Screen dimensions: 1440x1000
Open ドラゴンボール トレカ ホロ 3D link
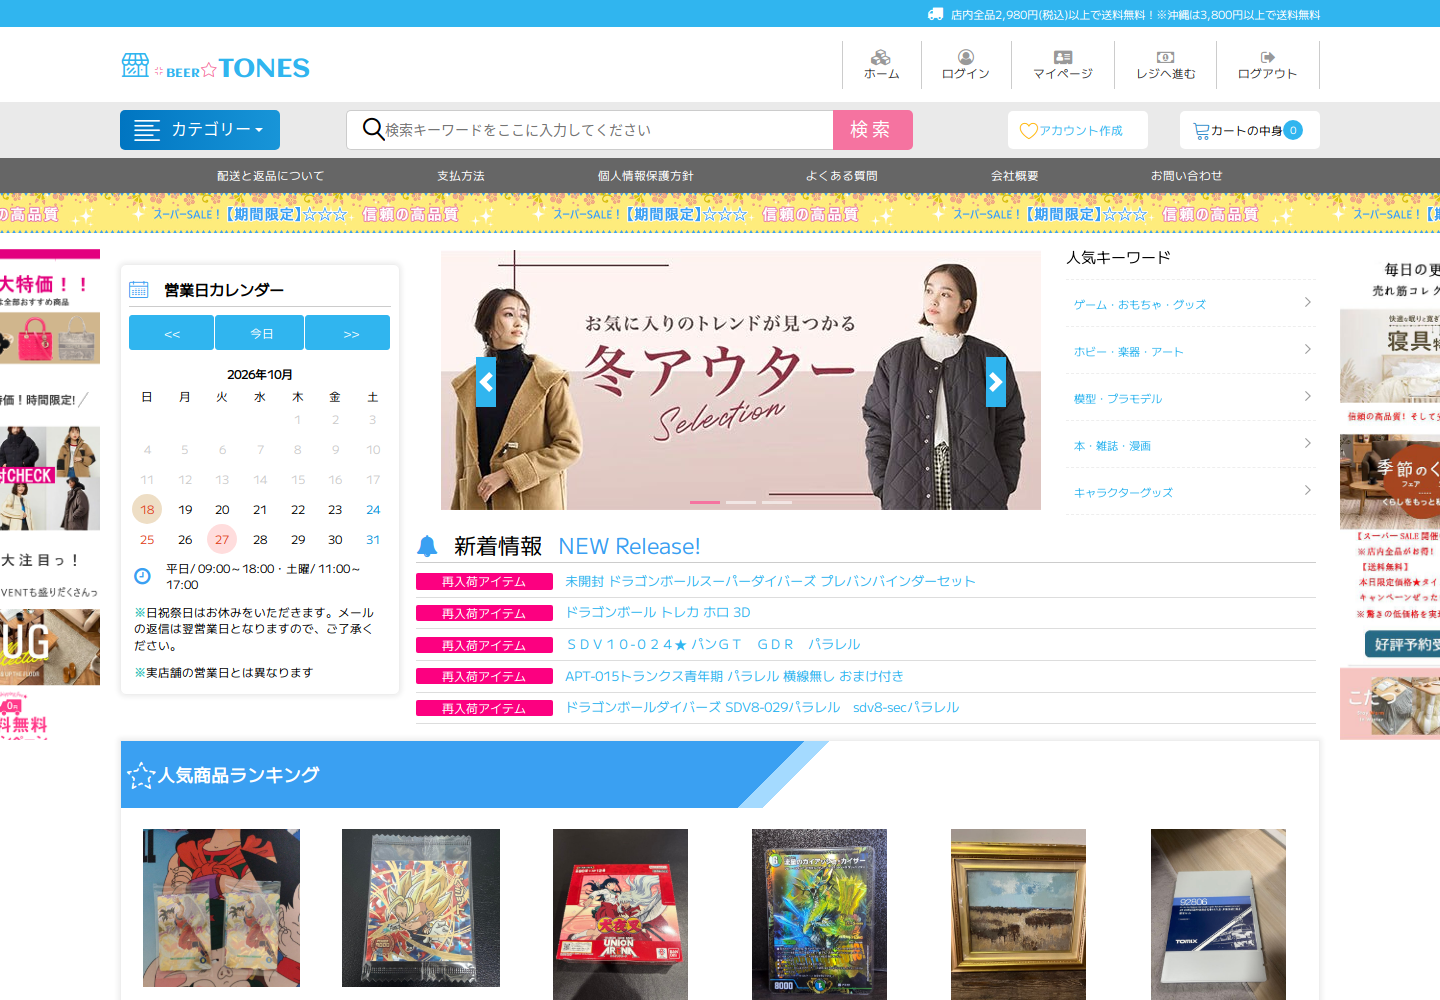click(658, 612)
